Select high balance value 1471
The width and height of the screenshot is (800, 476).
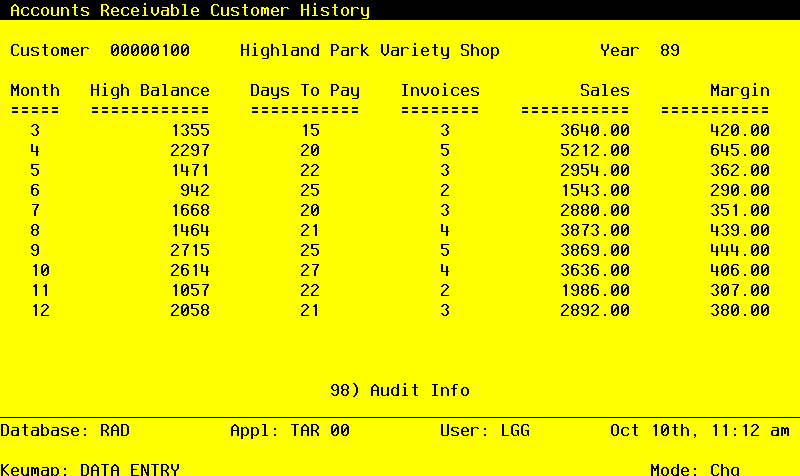[190, 170]
